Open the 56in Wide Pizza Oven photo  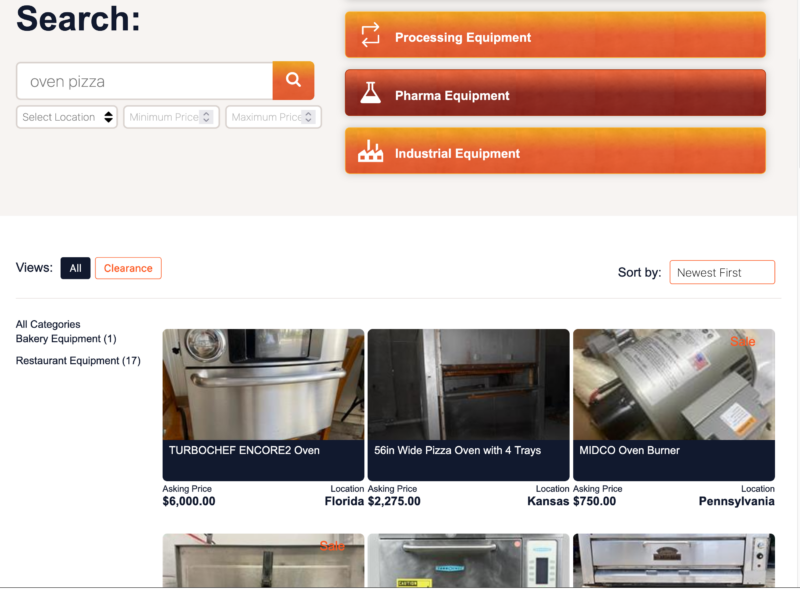point(468,384)
